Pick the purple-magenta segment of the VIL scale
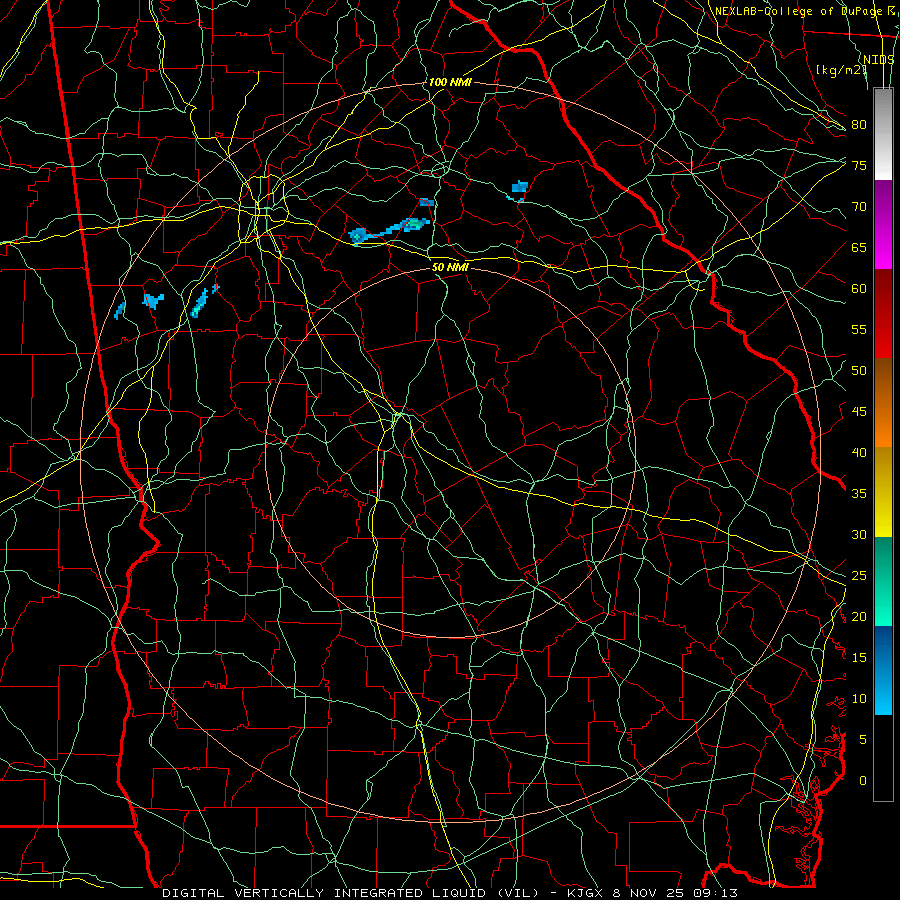 [x=883, y=224]
